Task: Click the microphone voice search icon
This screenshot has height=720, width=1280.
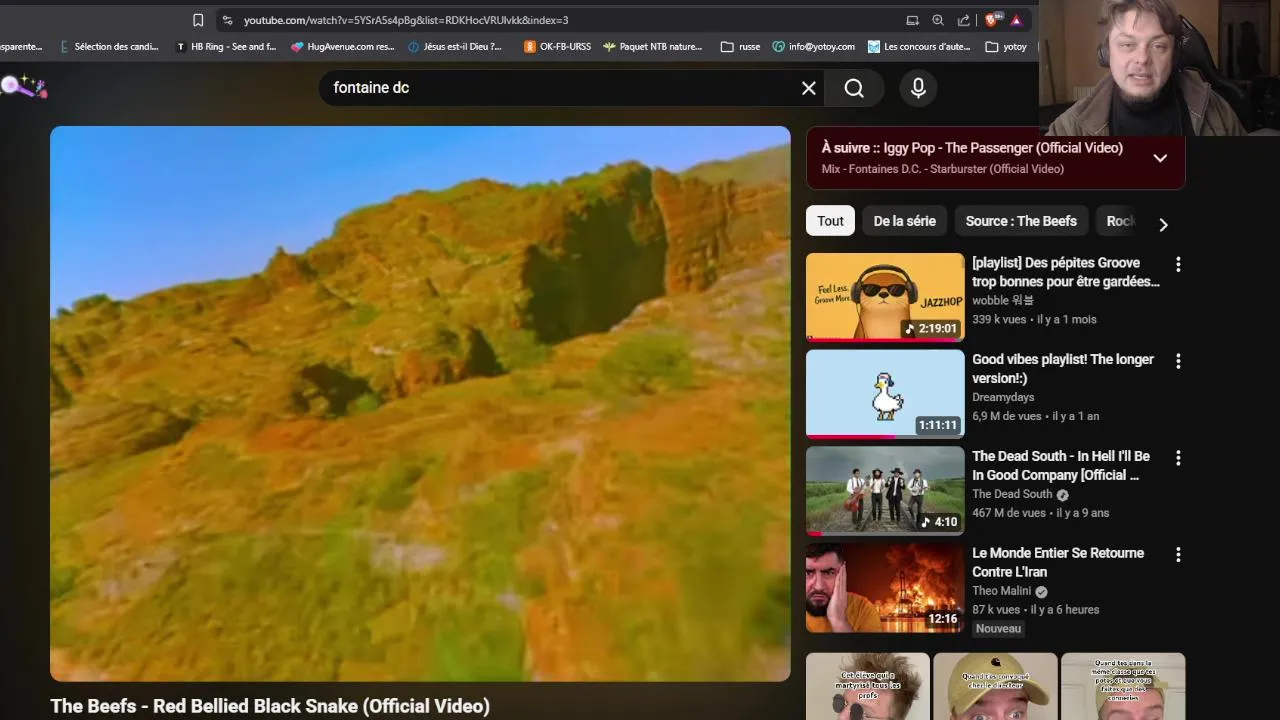Action: tap(918, 88)
